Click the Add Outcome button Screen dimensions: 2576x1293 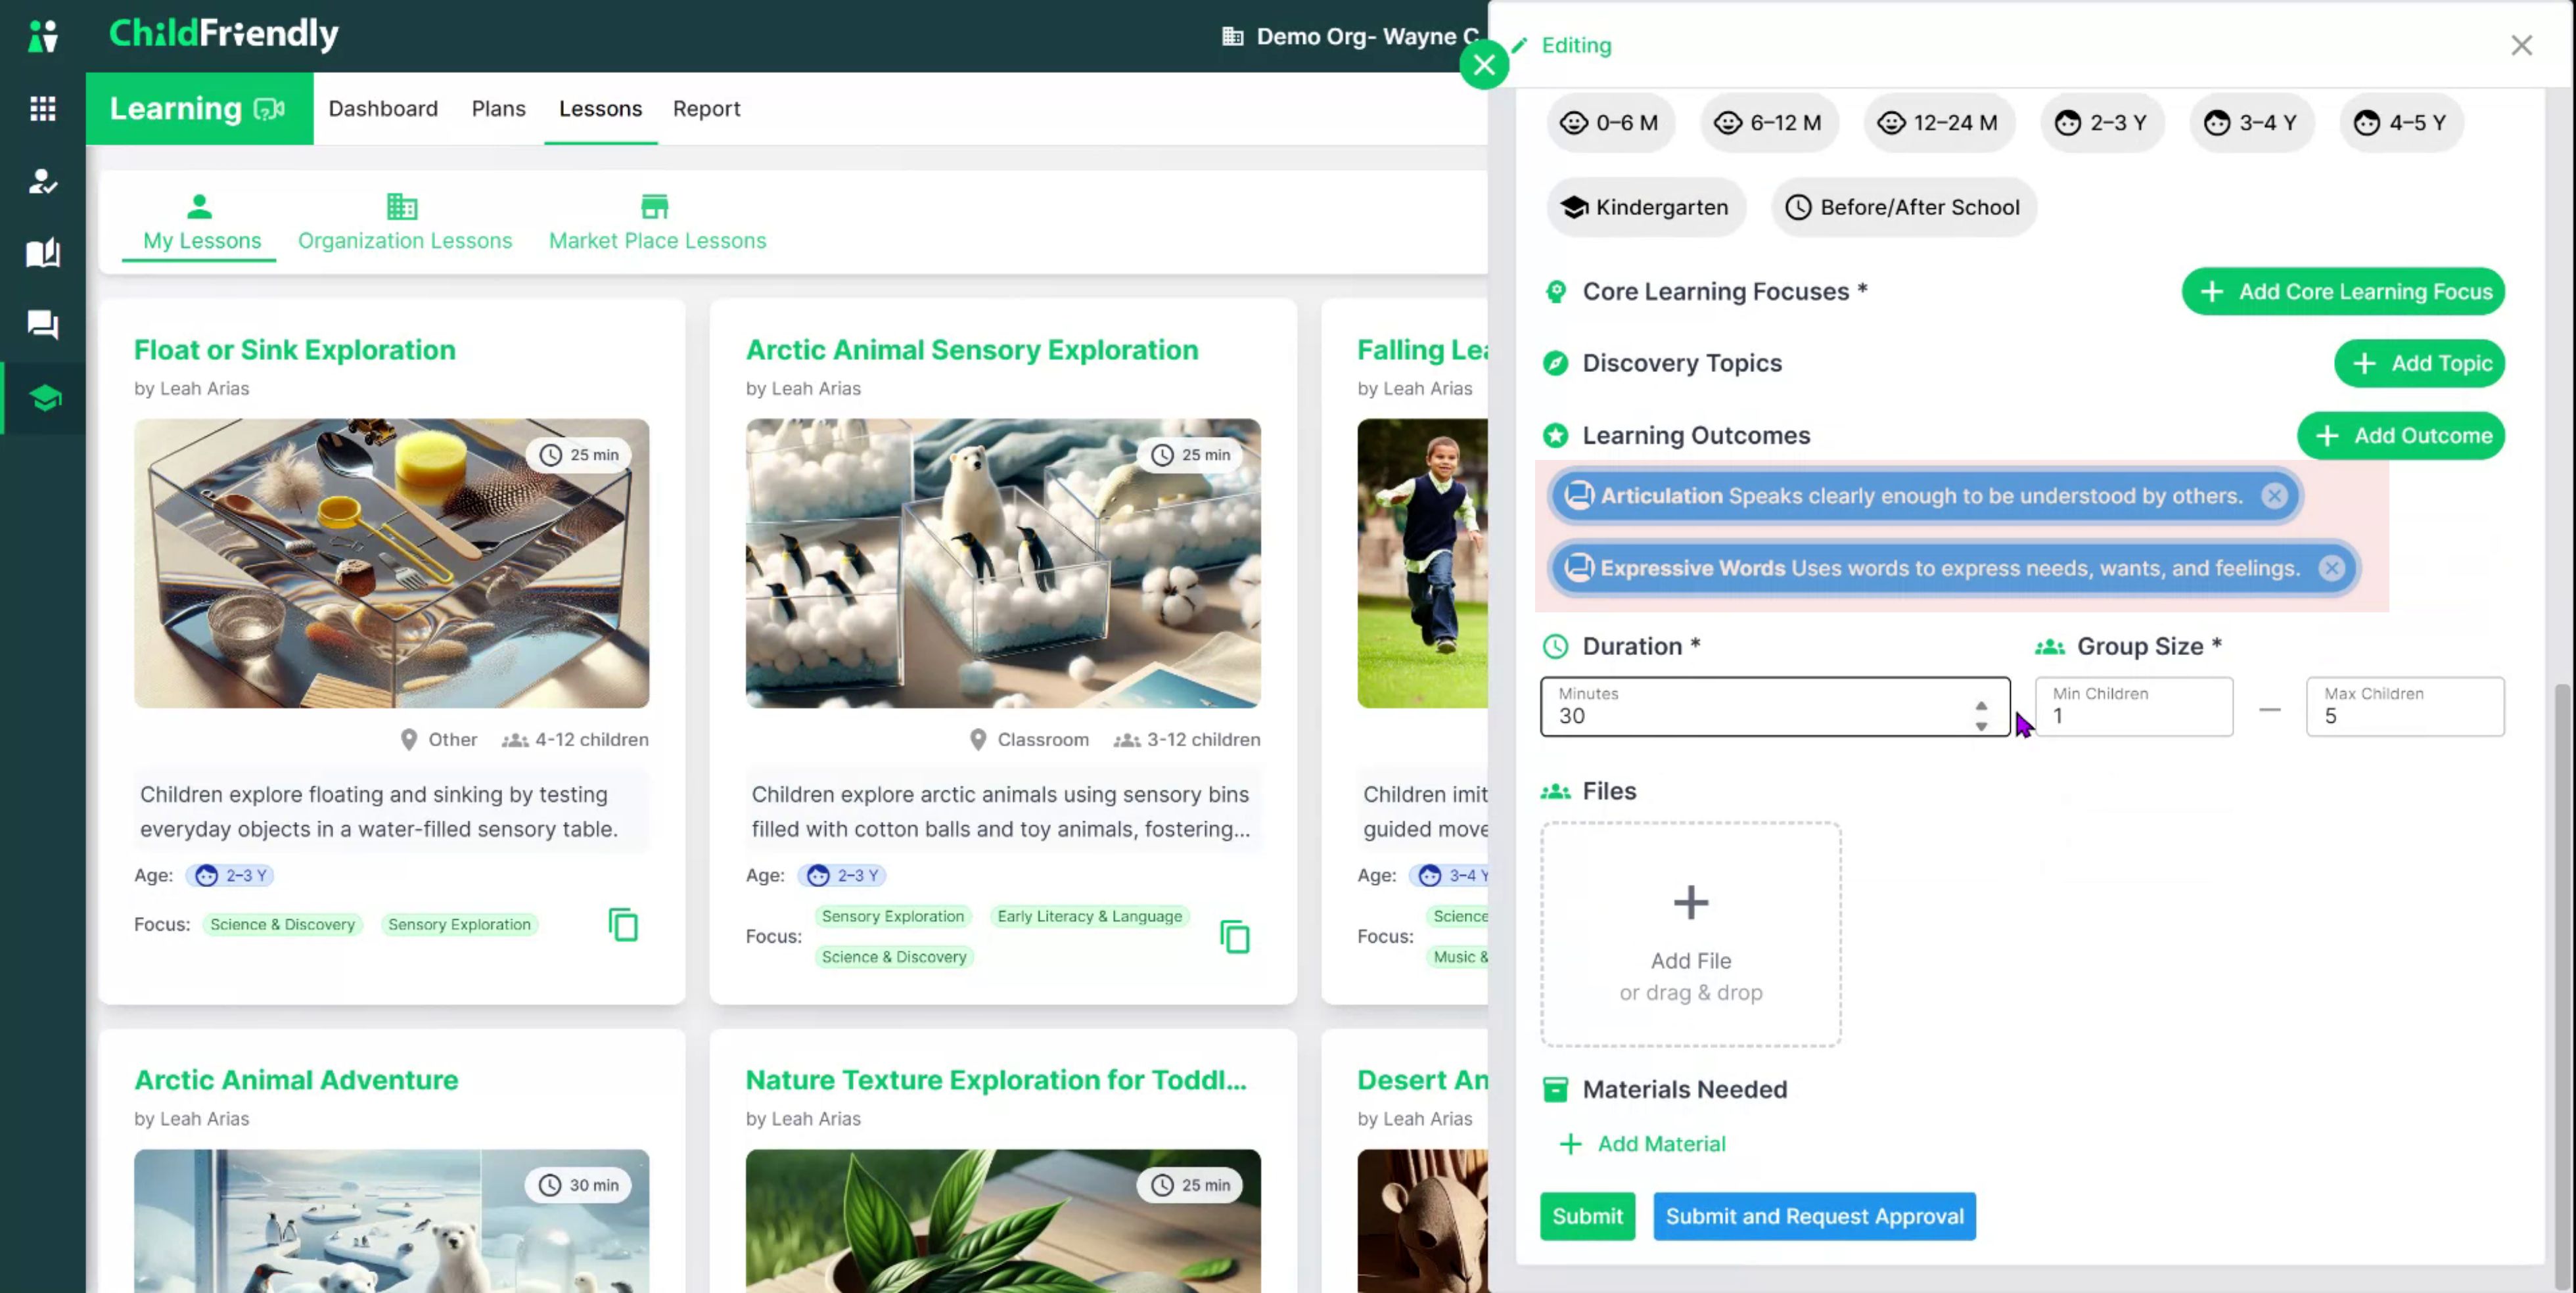pos(2400,436)
